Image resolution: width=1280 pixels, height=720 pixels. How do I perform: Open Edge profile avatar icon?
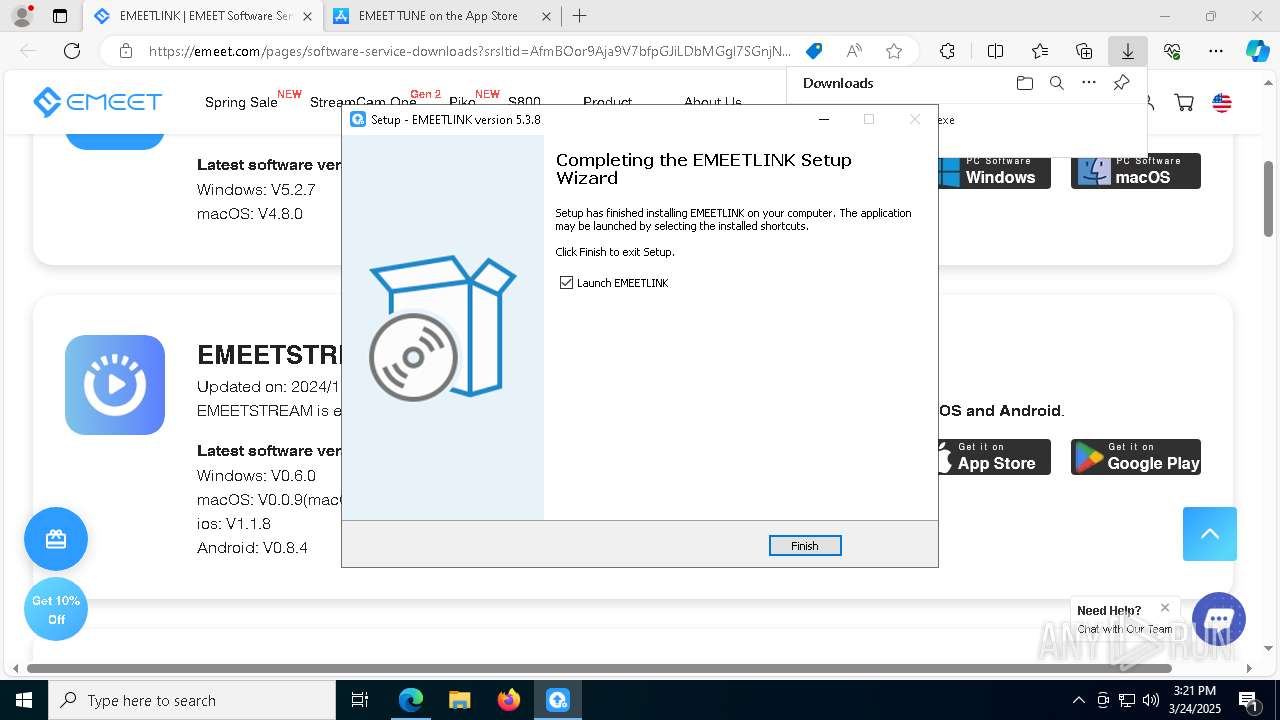pyautogui.click(x=22, y=16)
